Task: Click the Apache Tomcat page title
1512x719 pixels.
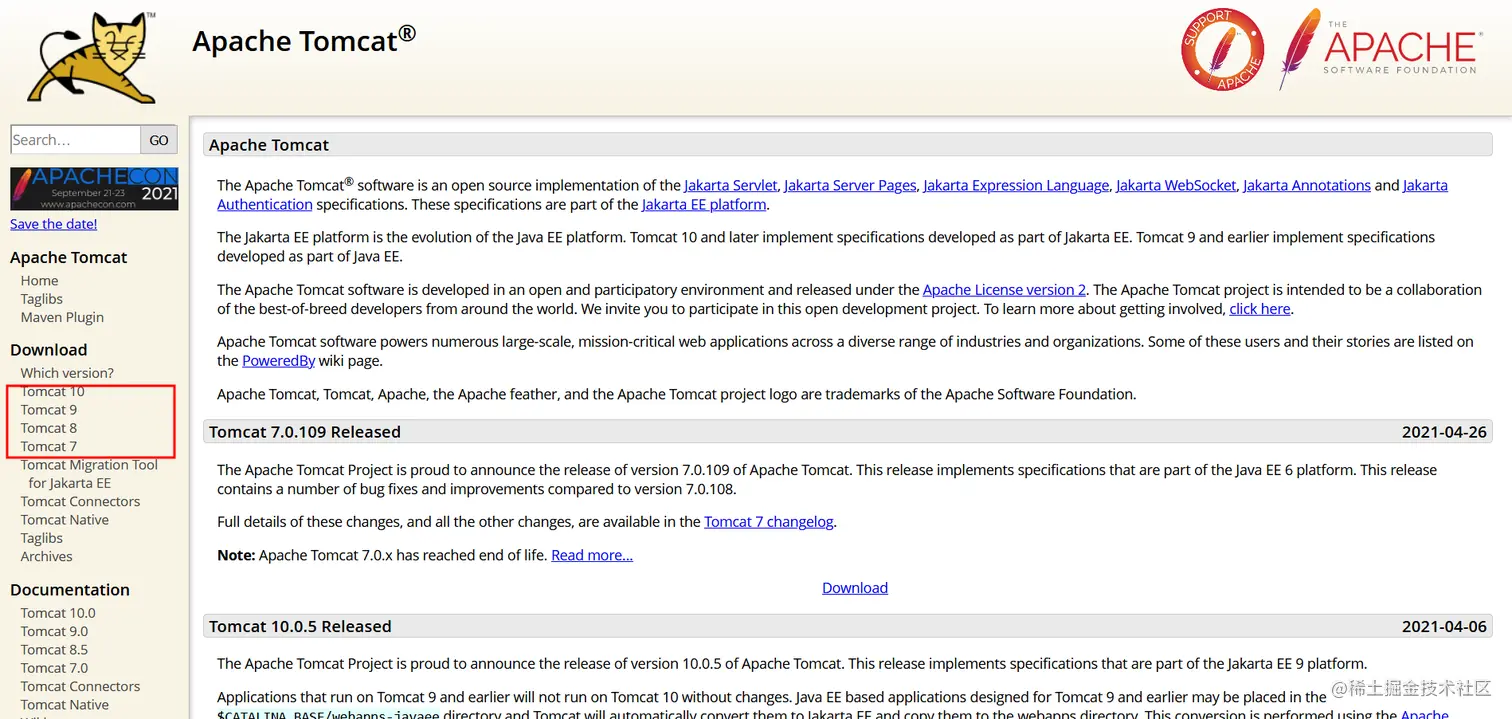Action: (x=304, y=41)
